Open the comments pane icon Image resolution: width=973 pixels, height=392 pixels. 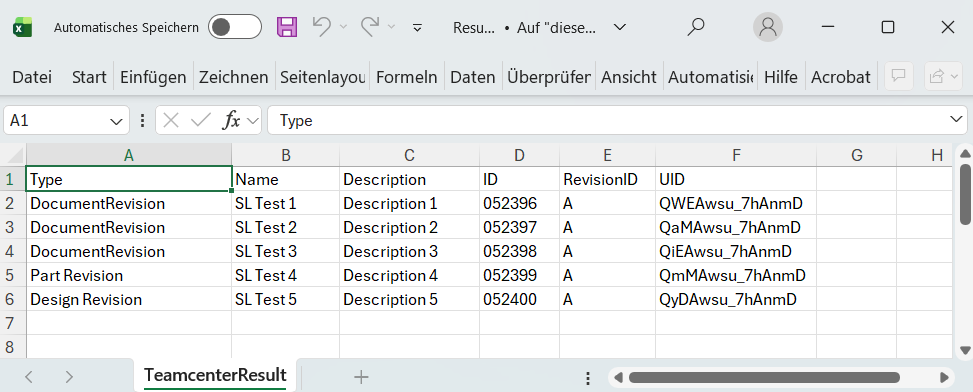[898, 76]
